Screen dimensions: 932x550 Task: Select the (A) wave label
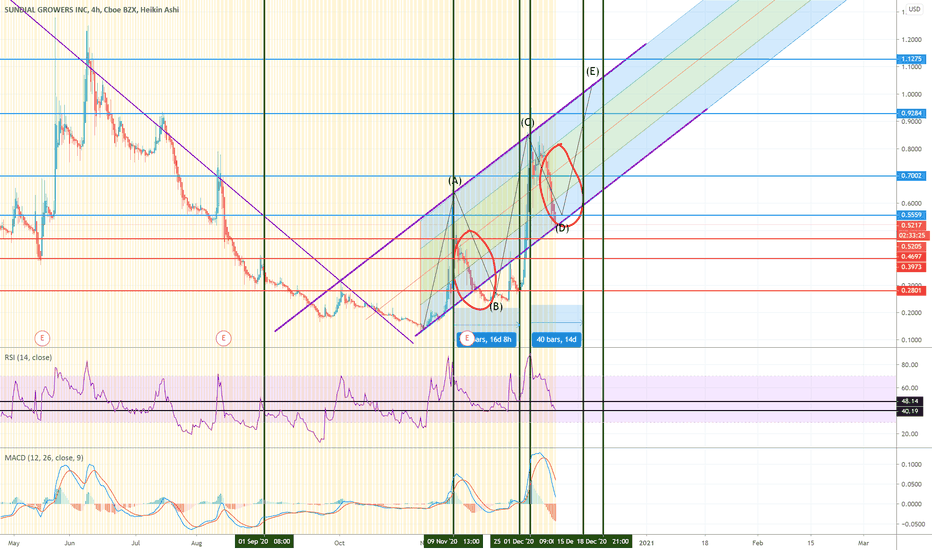click(454, 181)
